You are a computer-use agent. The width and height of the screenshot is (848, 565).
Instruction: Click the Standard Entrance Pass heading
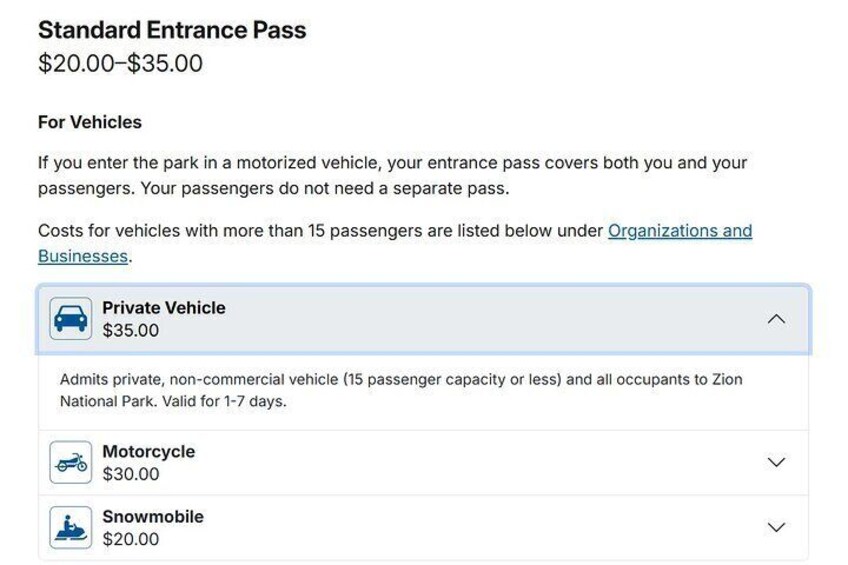click(x=172, y=30)
